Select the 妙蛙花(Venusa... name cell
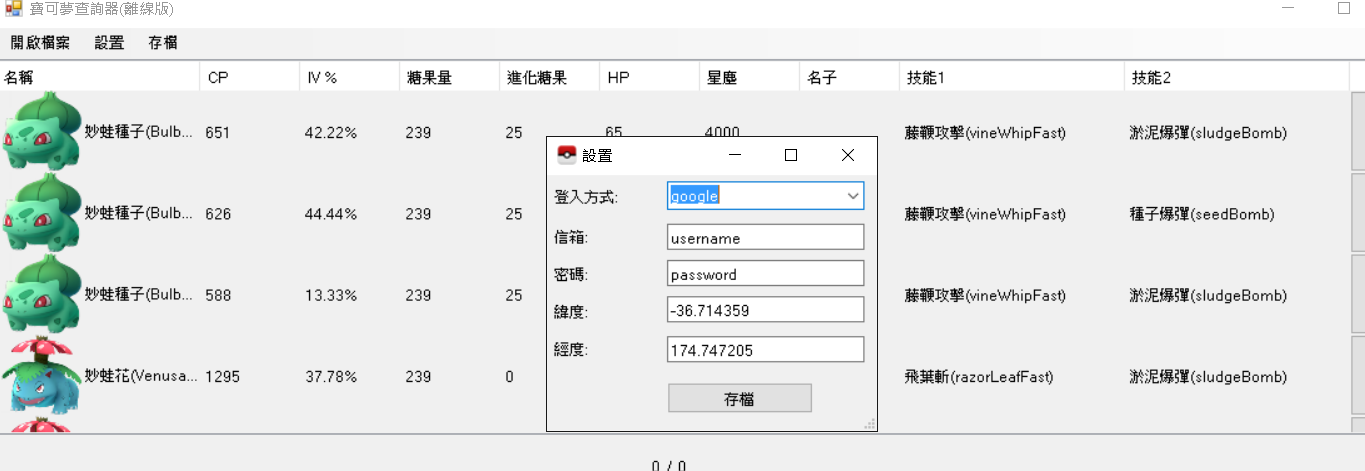 141,377
